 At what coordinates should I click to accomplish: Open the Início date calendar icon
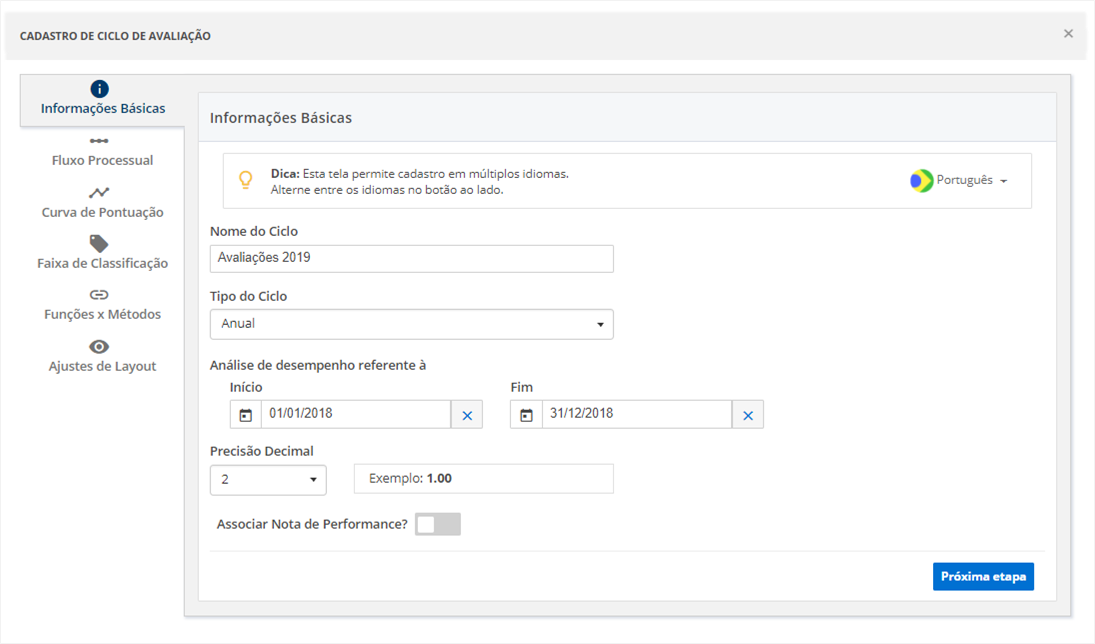pyautogui.click(x=246, y=415)
